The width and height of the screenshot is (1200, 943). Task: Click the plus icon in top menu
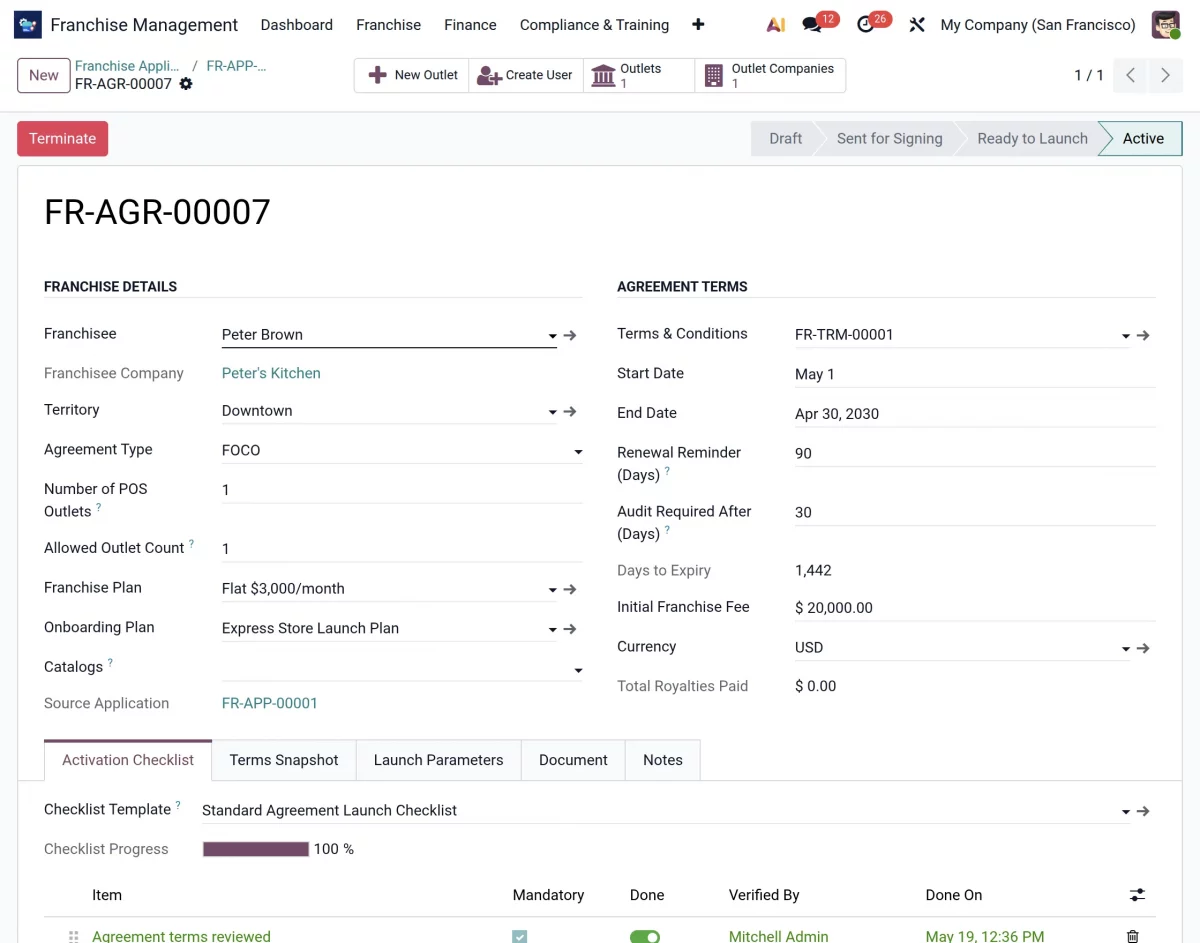698,25
